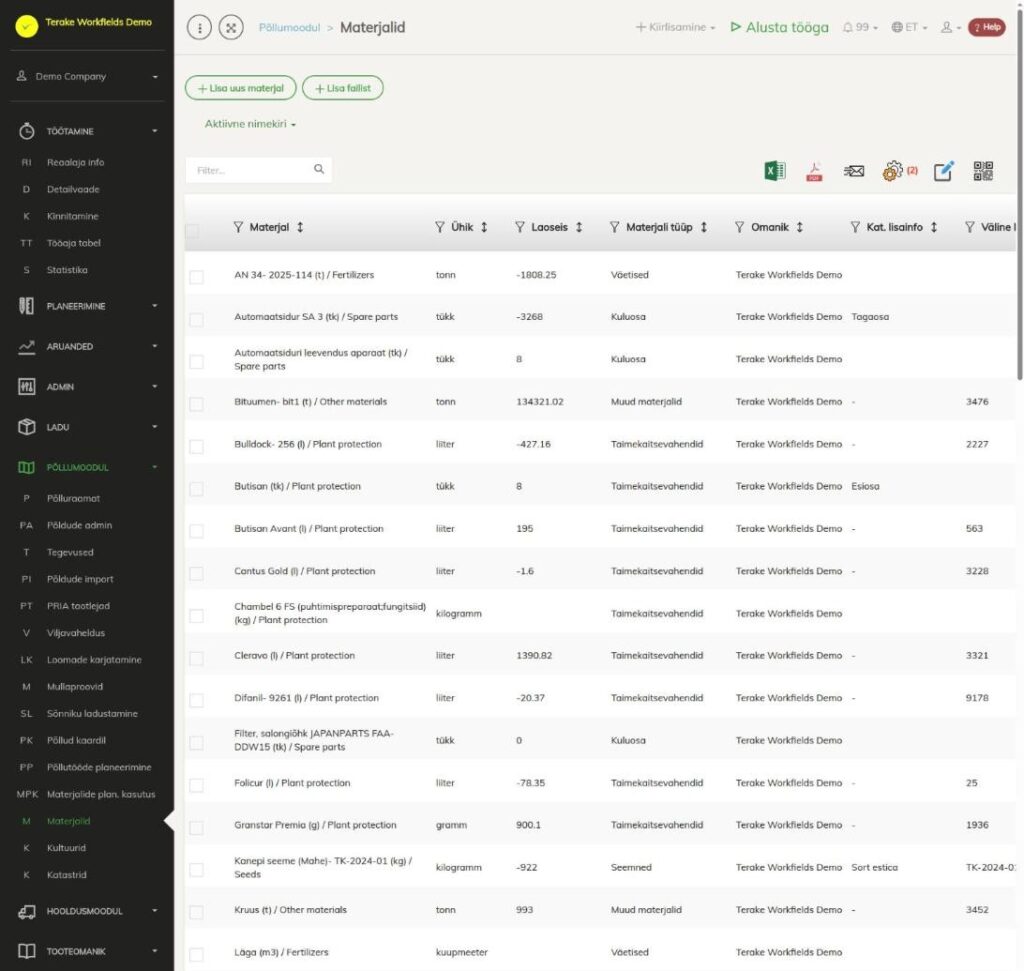Export the list as PDF
This screenshot has width=1024, height=971.
814,171
